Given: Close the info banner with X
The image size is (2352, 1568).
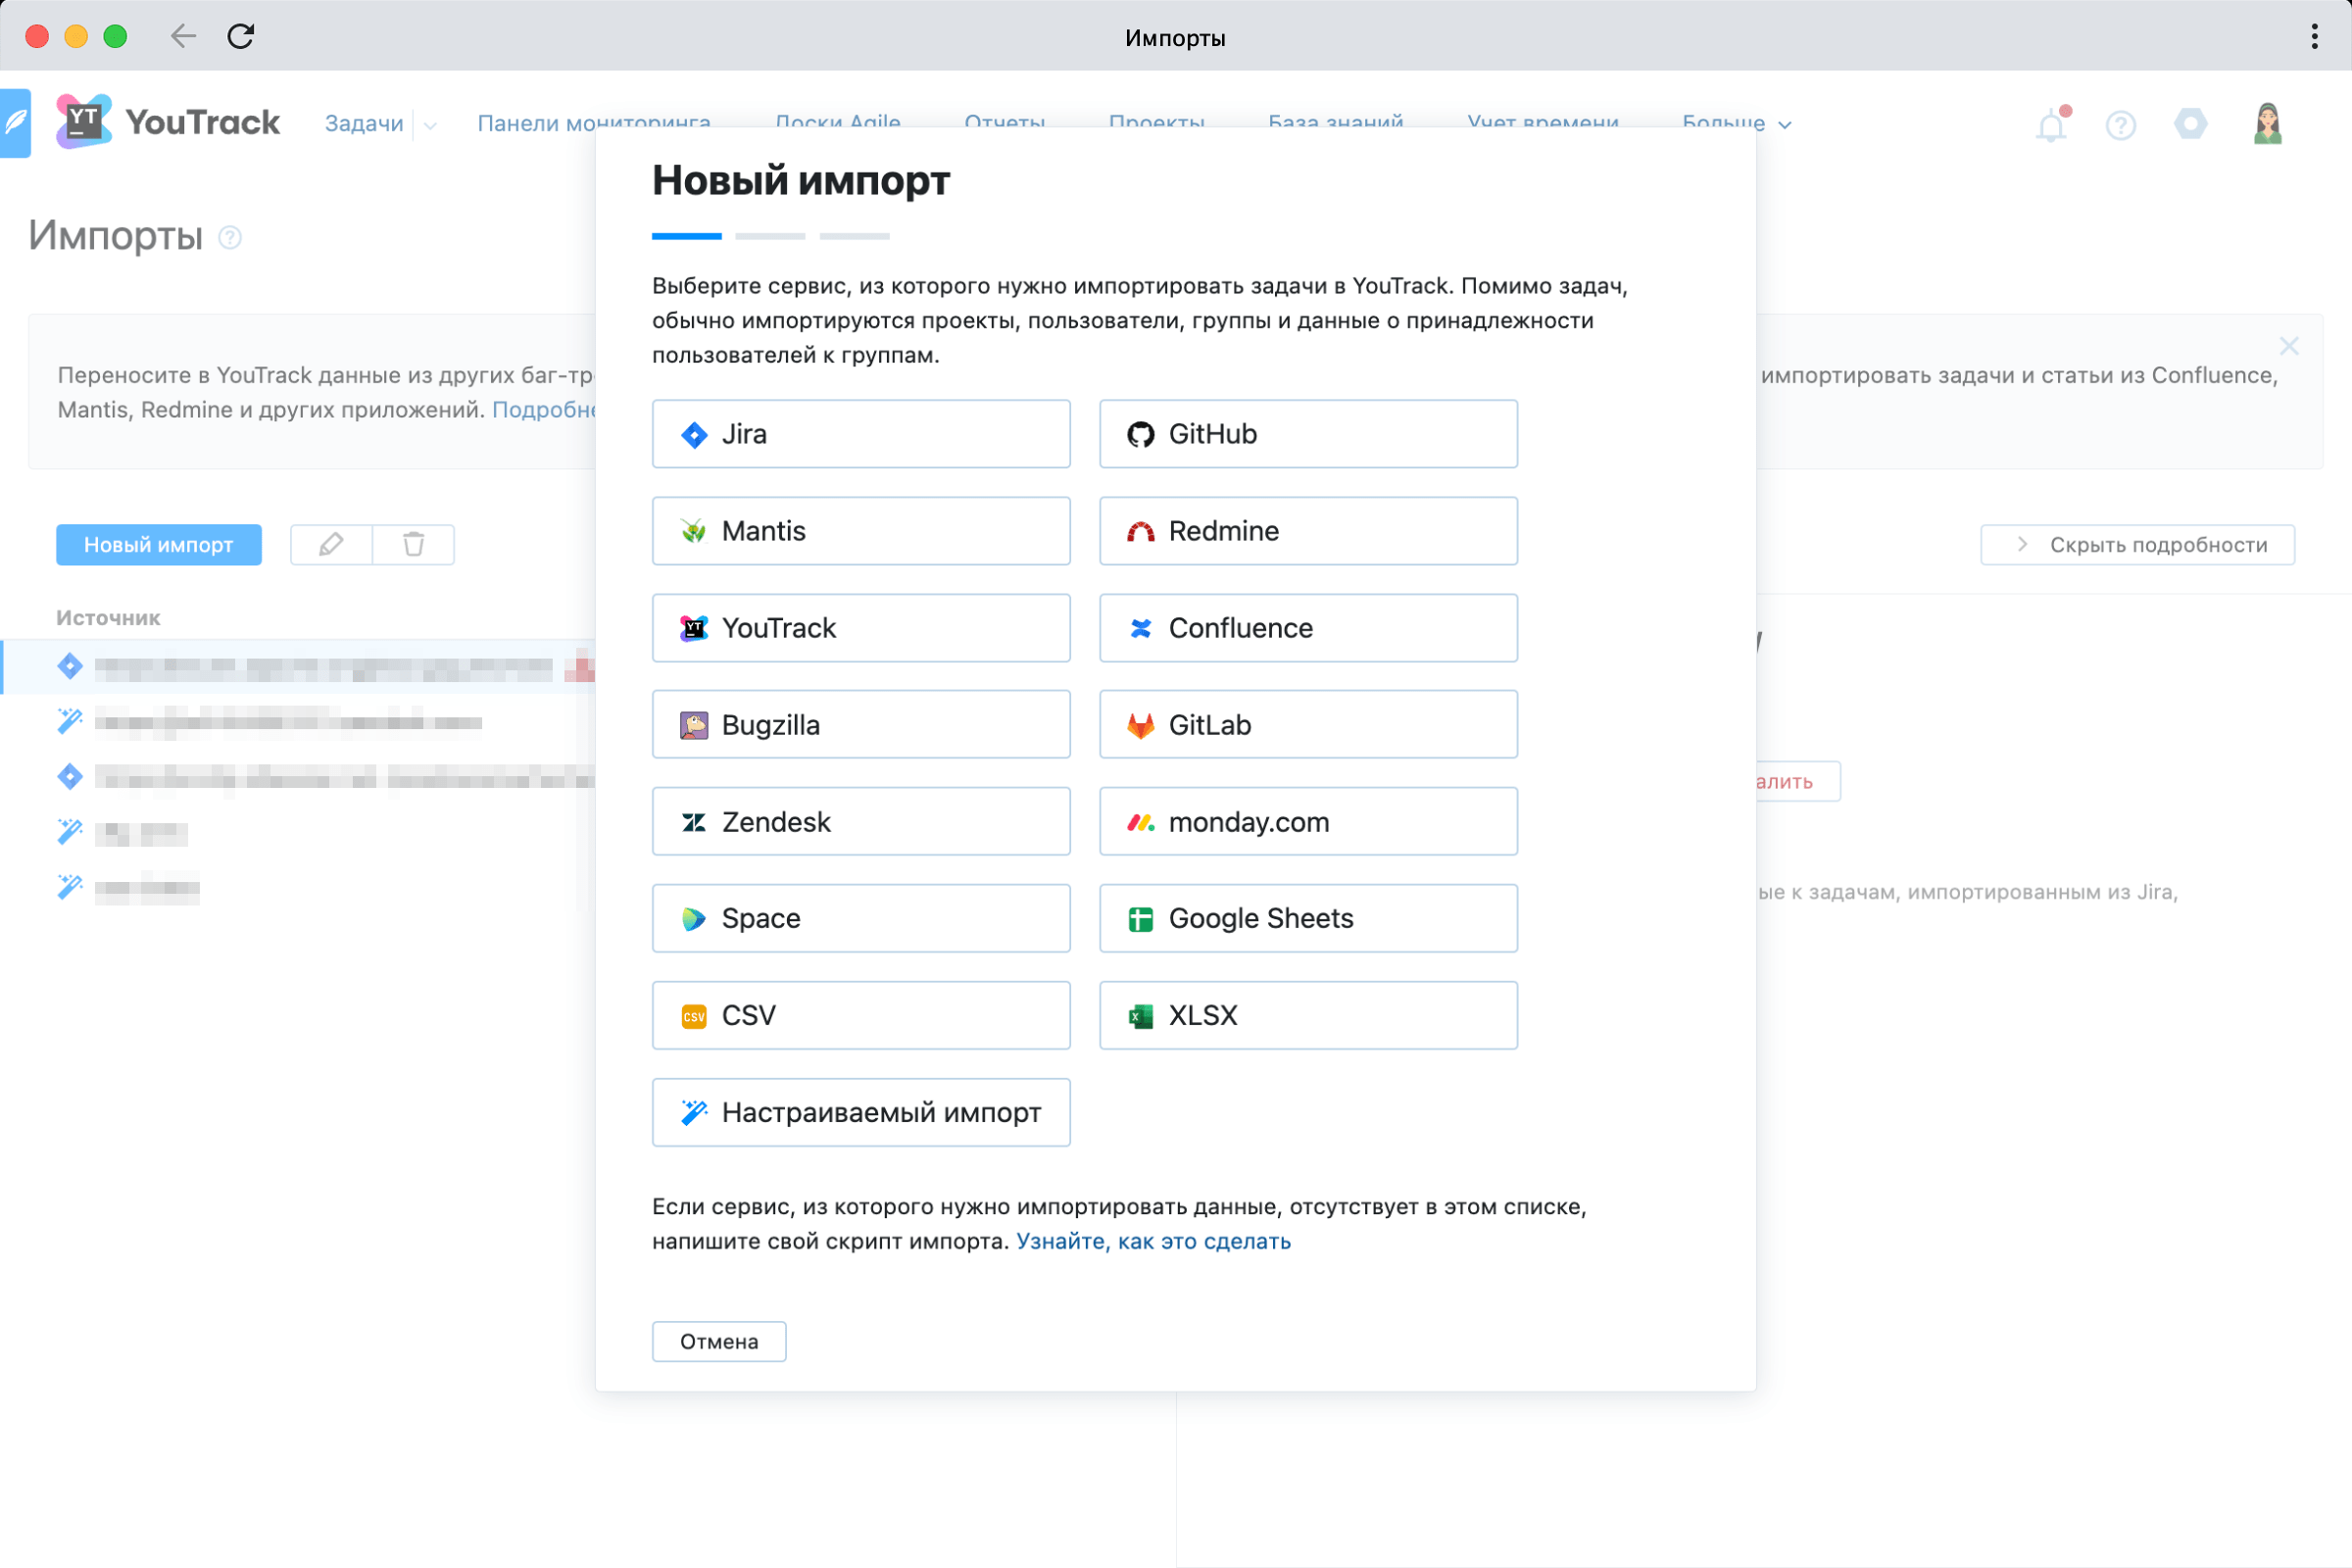Looking at the screenshot, I should 2288,346.
